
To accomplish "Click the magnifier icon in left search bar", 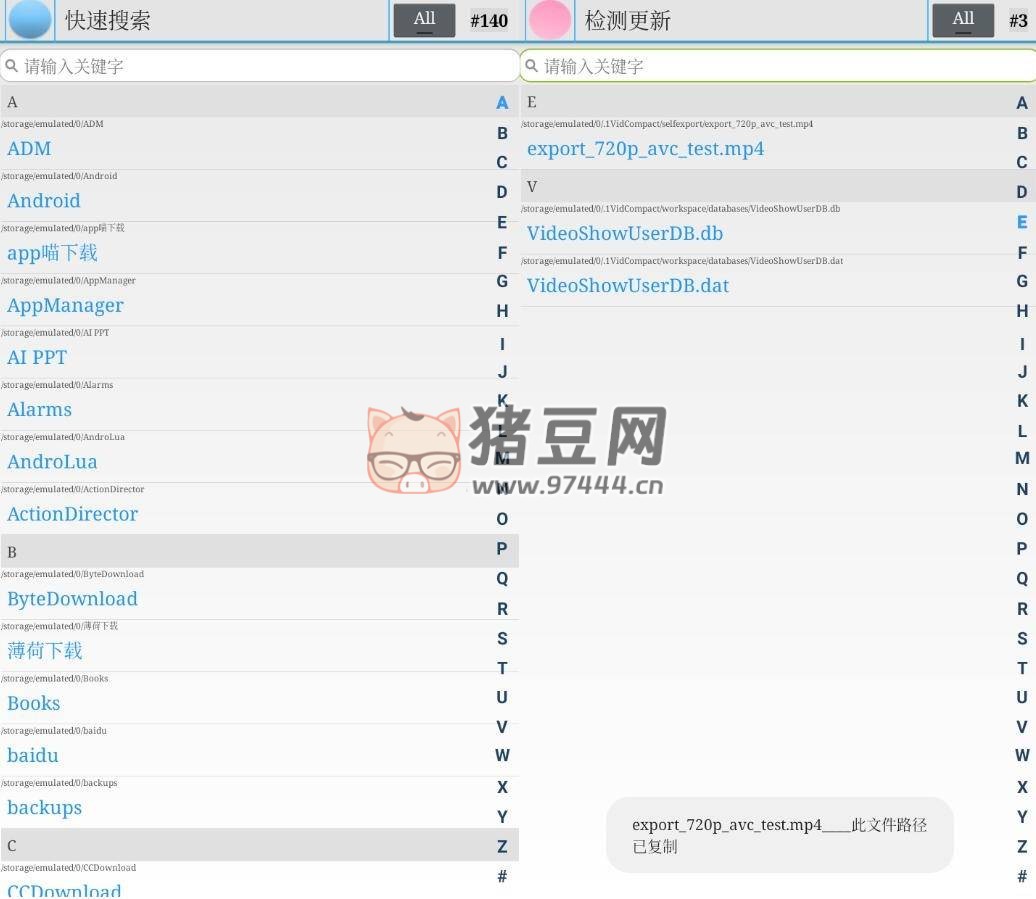I will [x=12, y=66].
